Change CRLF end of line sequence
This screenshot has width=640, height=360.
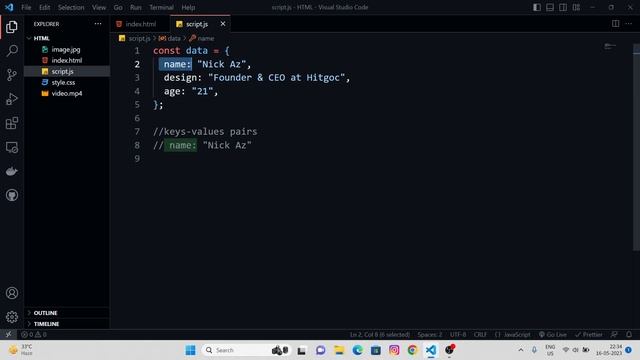click(480, 334)
